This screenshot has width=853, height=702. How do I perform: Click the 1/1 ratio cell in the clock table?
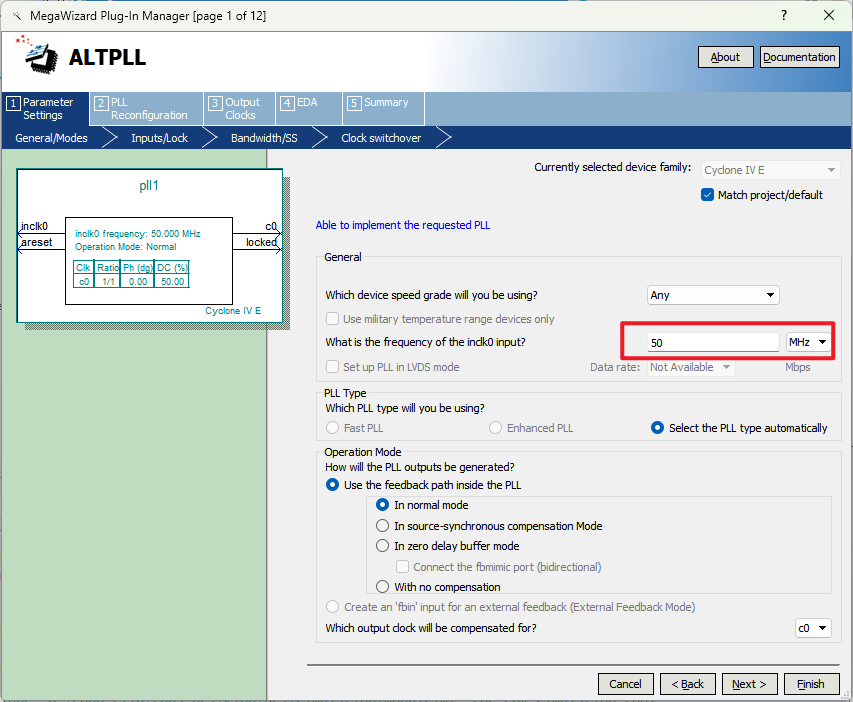click(x=108, y=281)
